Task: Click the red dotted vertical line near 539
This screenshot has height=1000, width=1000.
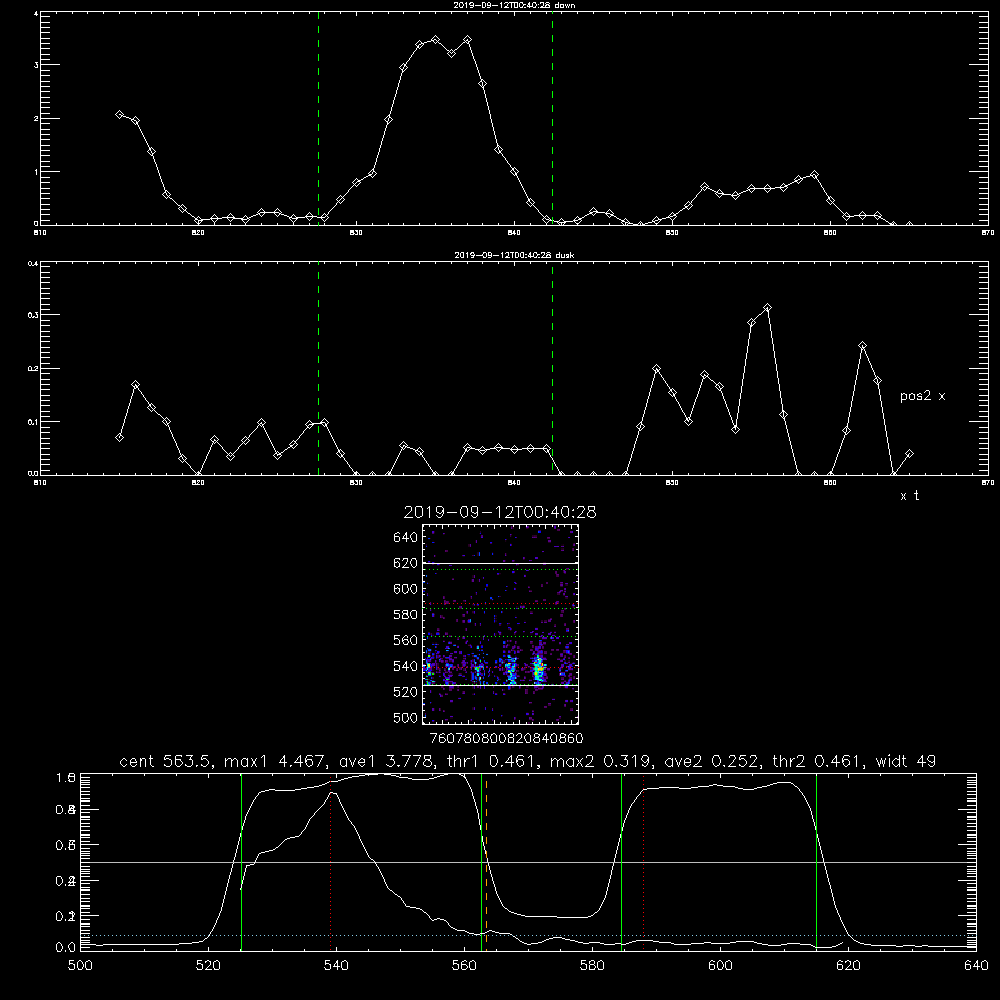Action: 330,862
